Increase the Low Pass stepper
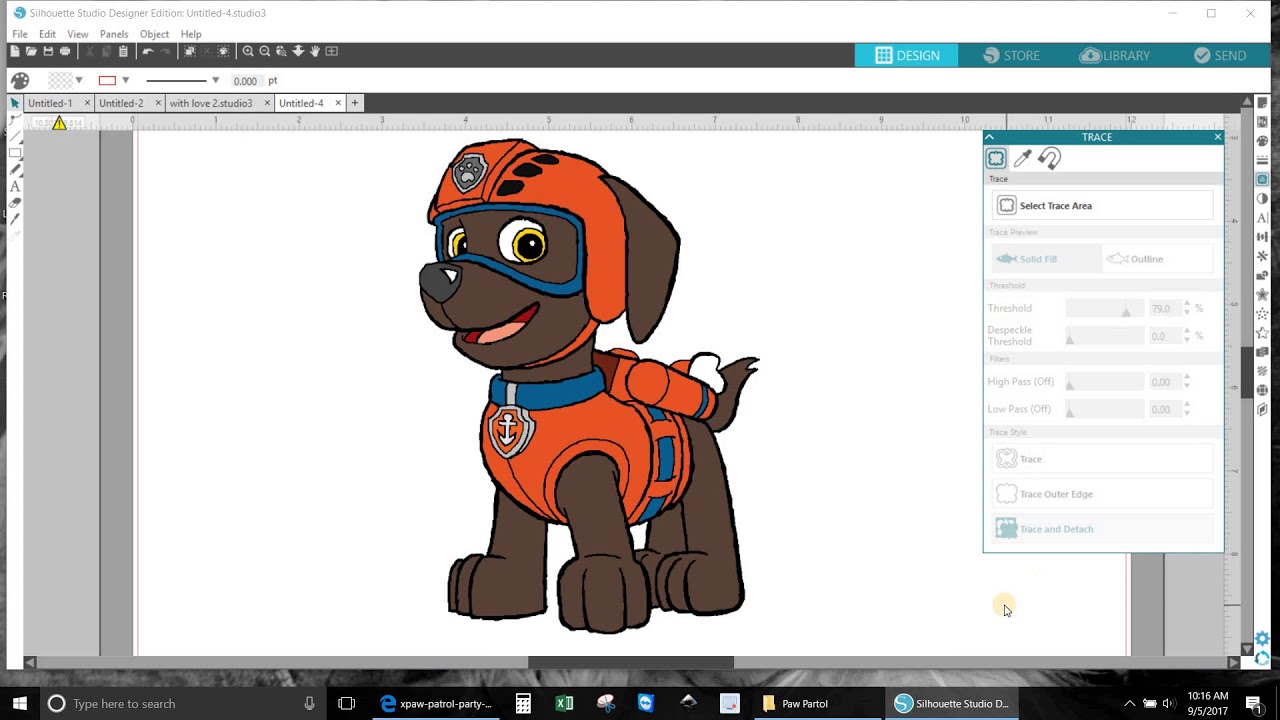1280x720 pixels. pos(1187,405)
